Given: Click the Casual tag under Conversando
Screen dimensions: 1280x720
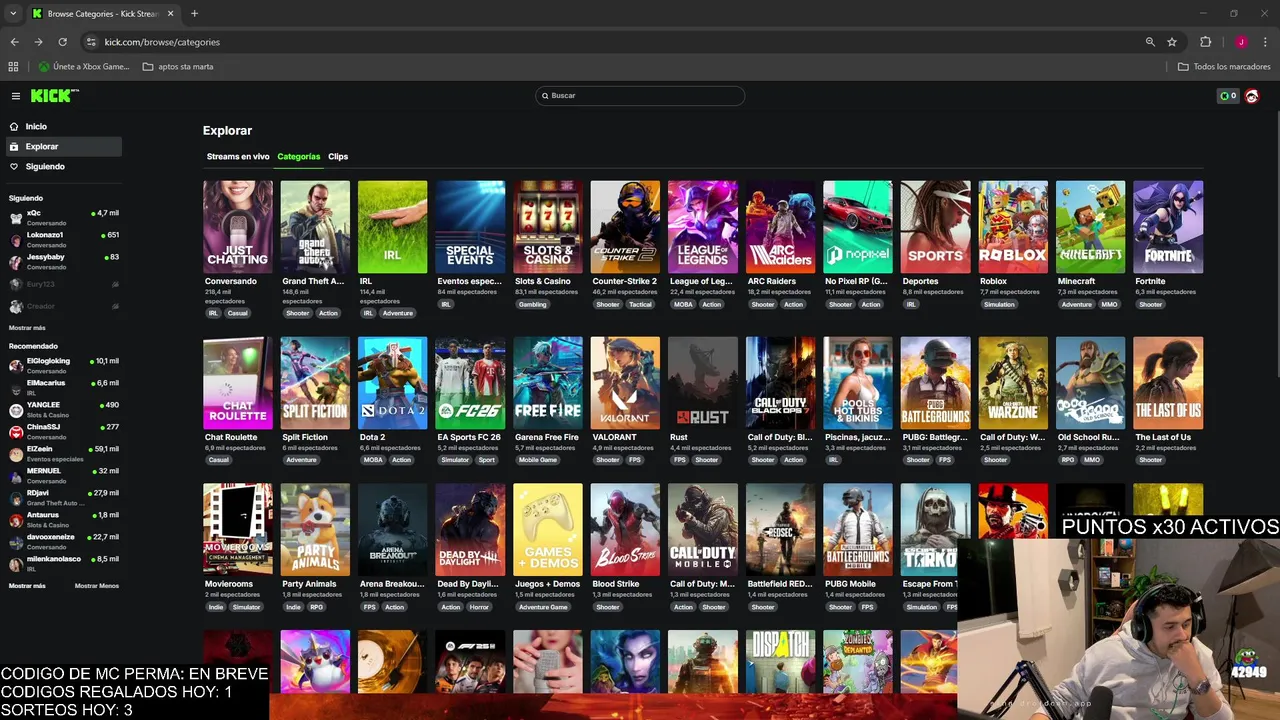Looking at the screenshot, I should (237, 314).
